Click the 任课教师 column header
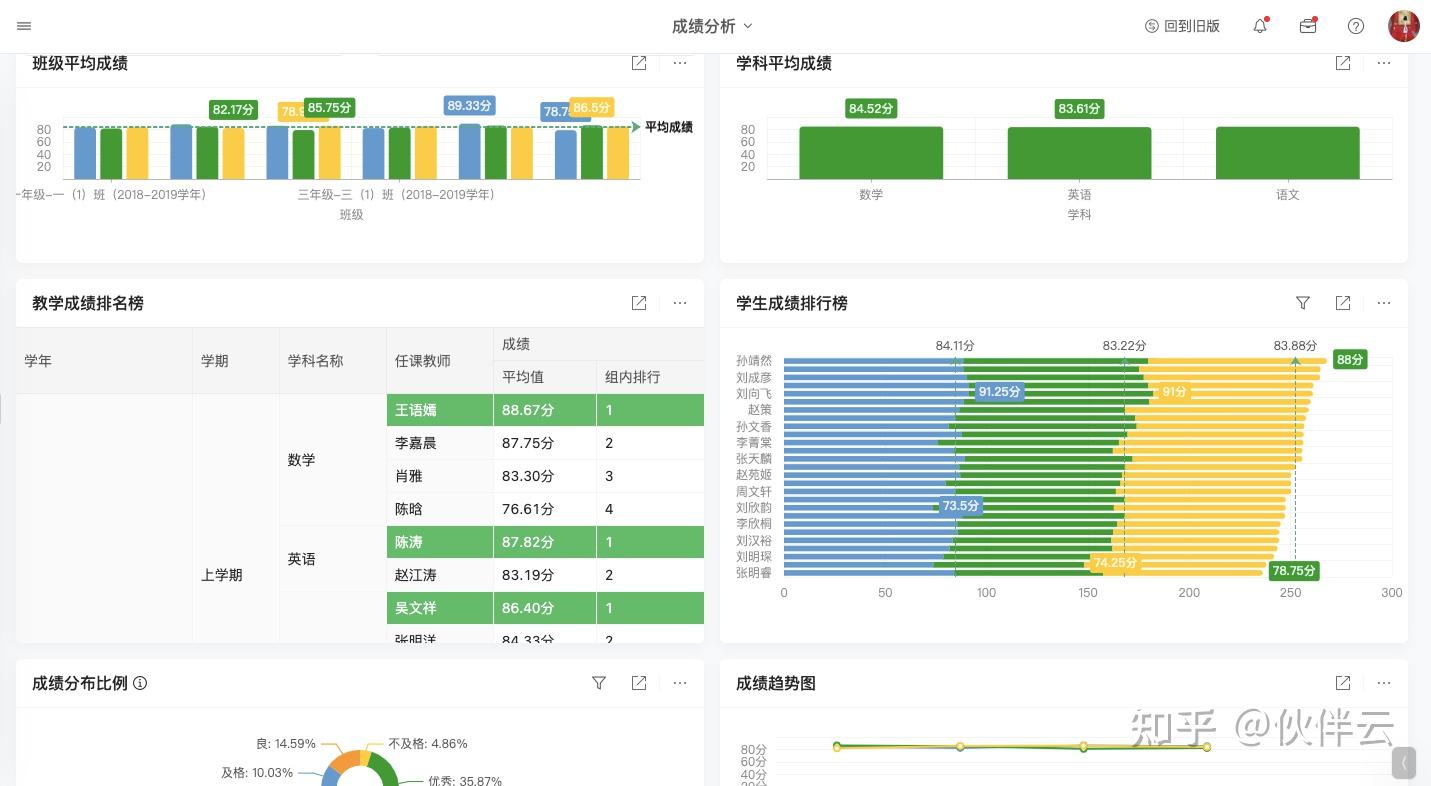Screen dimensions: 1431x786 coord(440,361)
